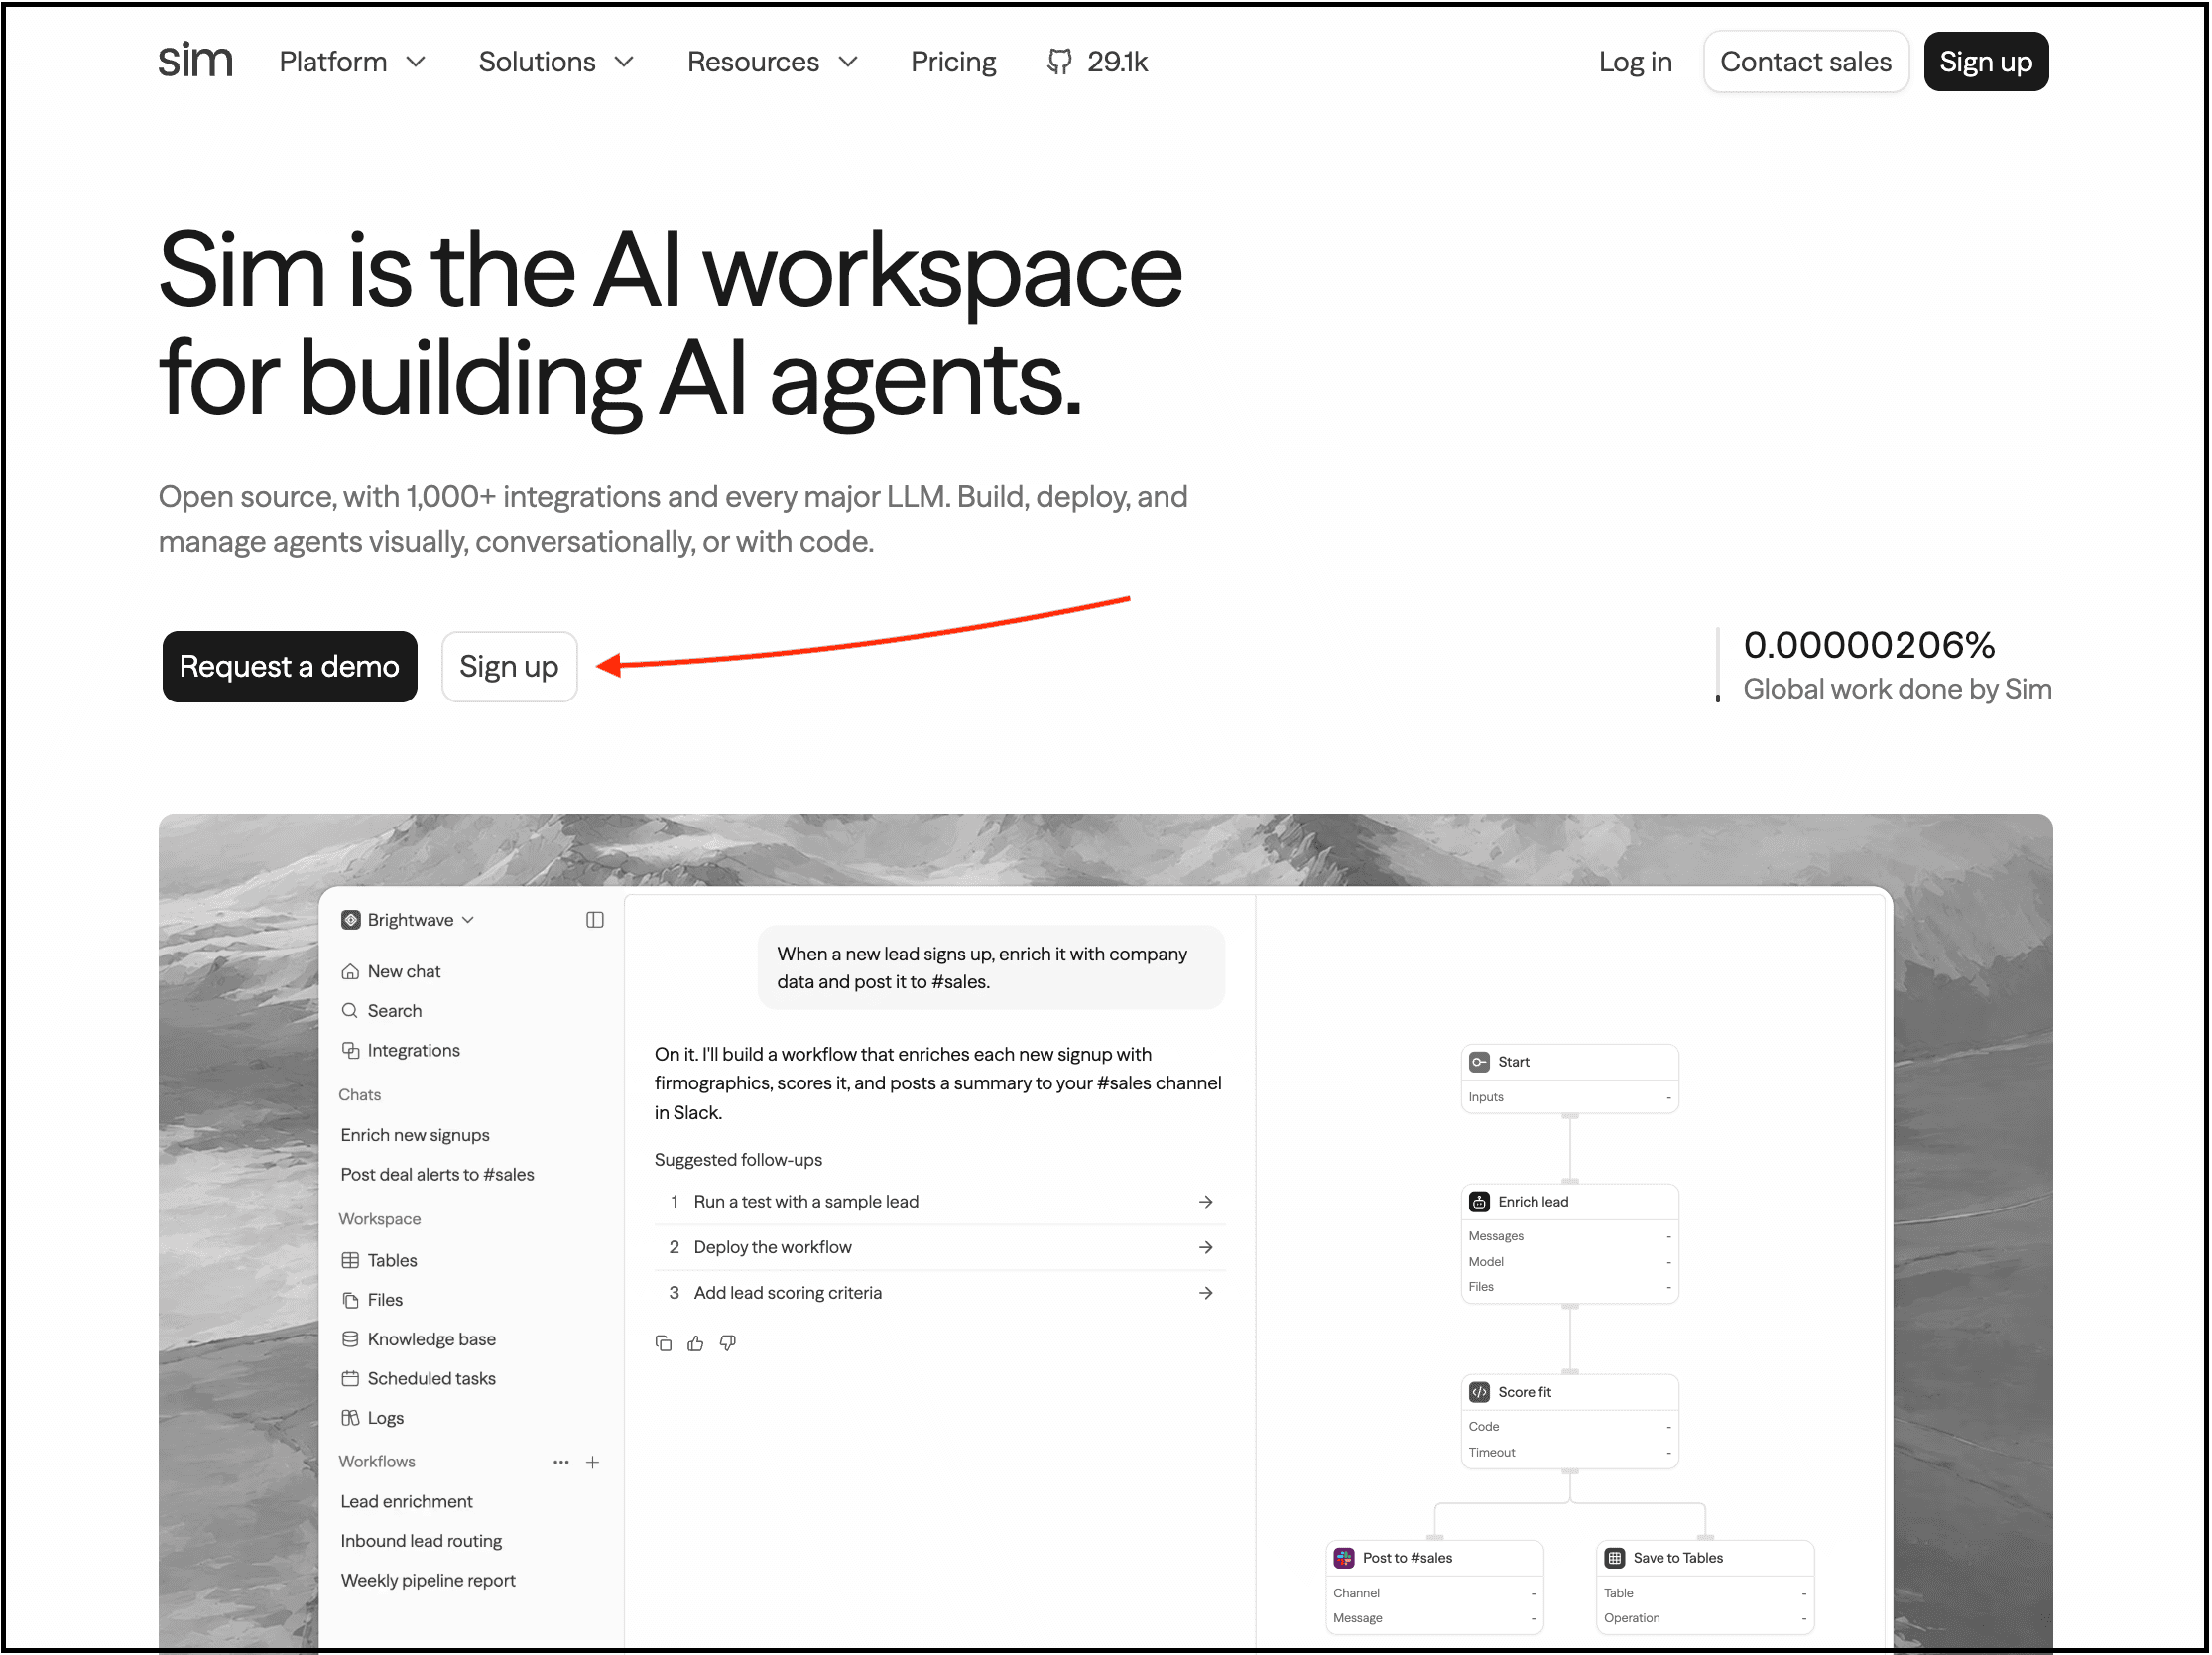Viewport: 2212px width, 1655px height.
Task: Open Files in the Workspace section
Action: [385, 1300]
